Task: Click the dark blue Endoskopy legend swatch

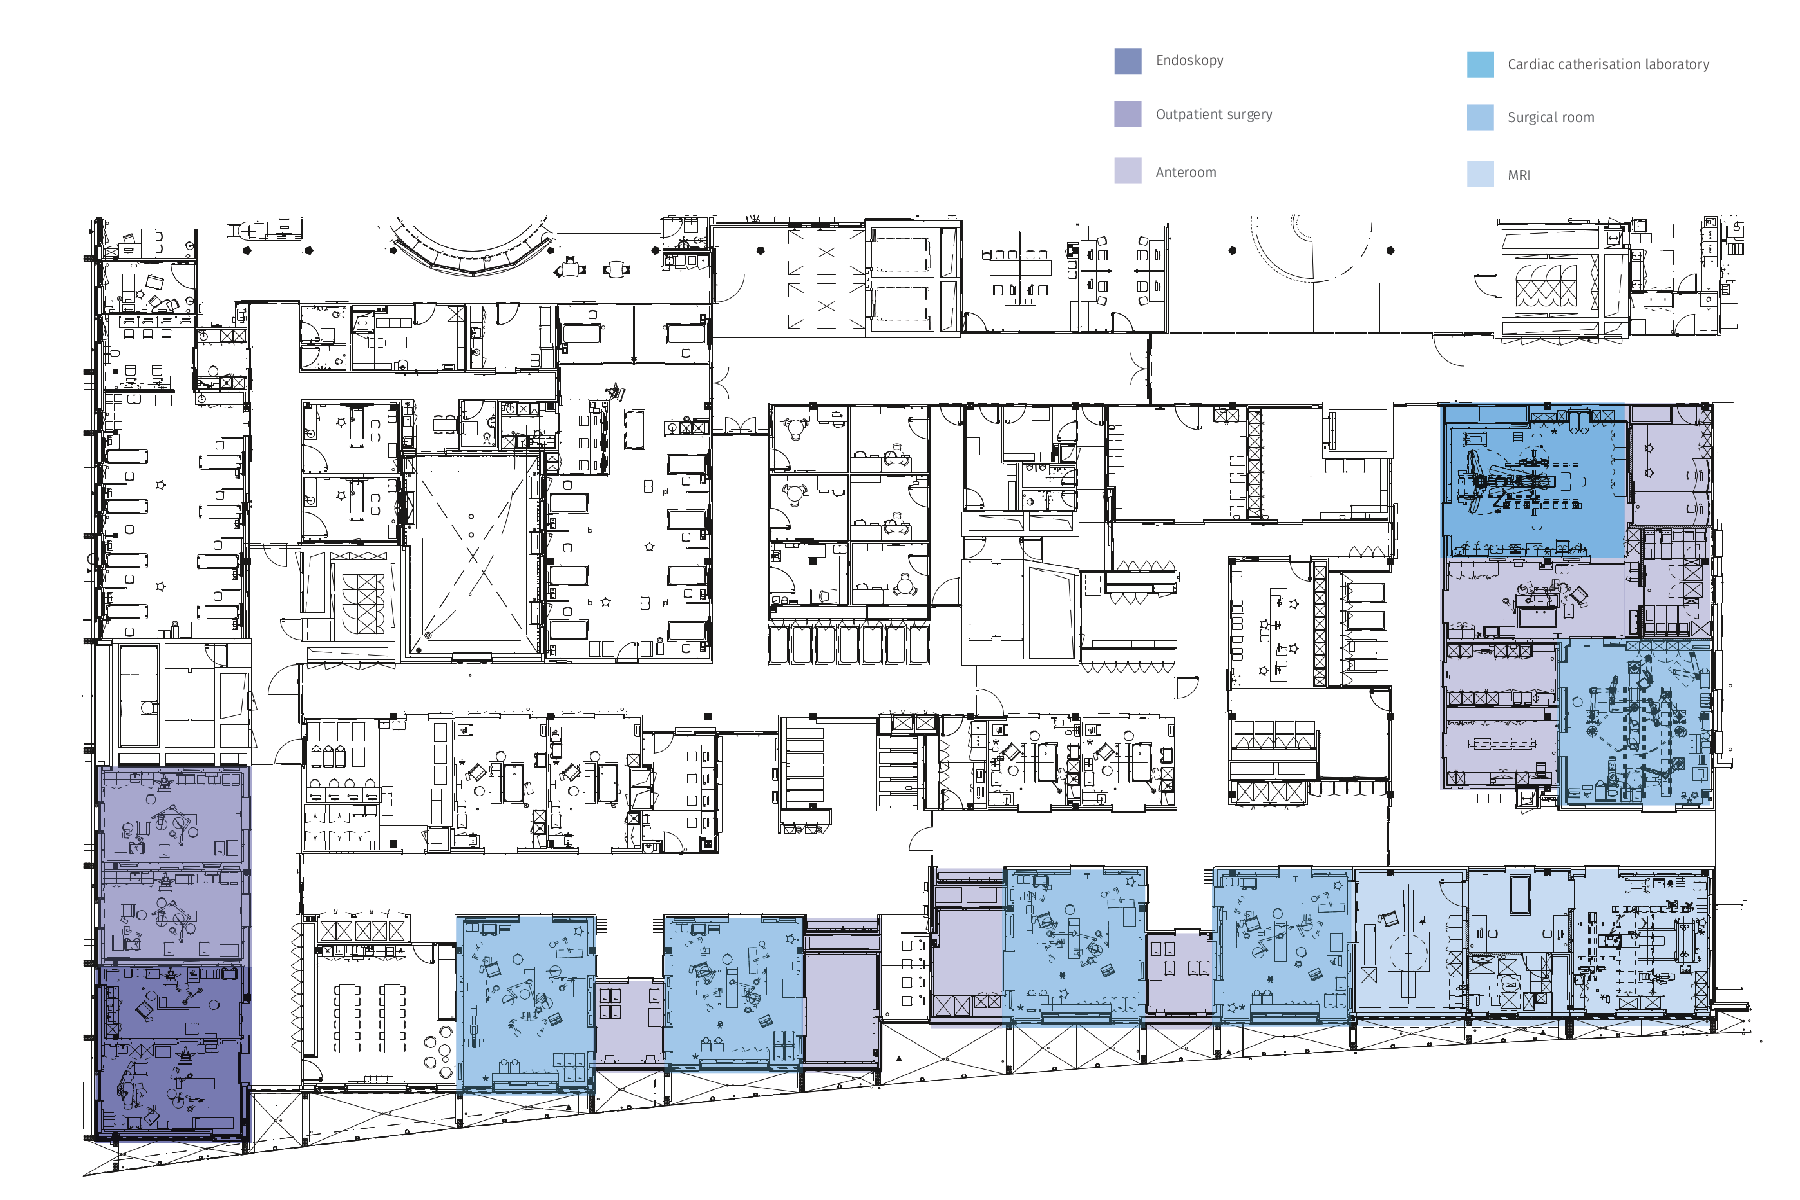Action: 1128,61
